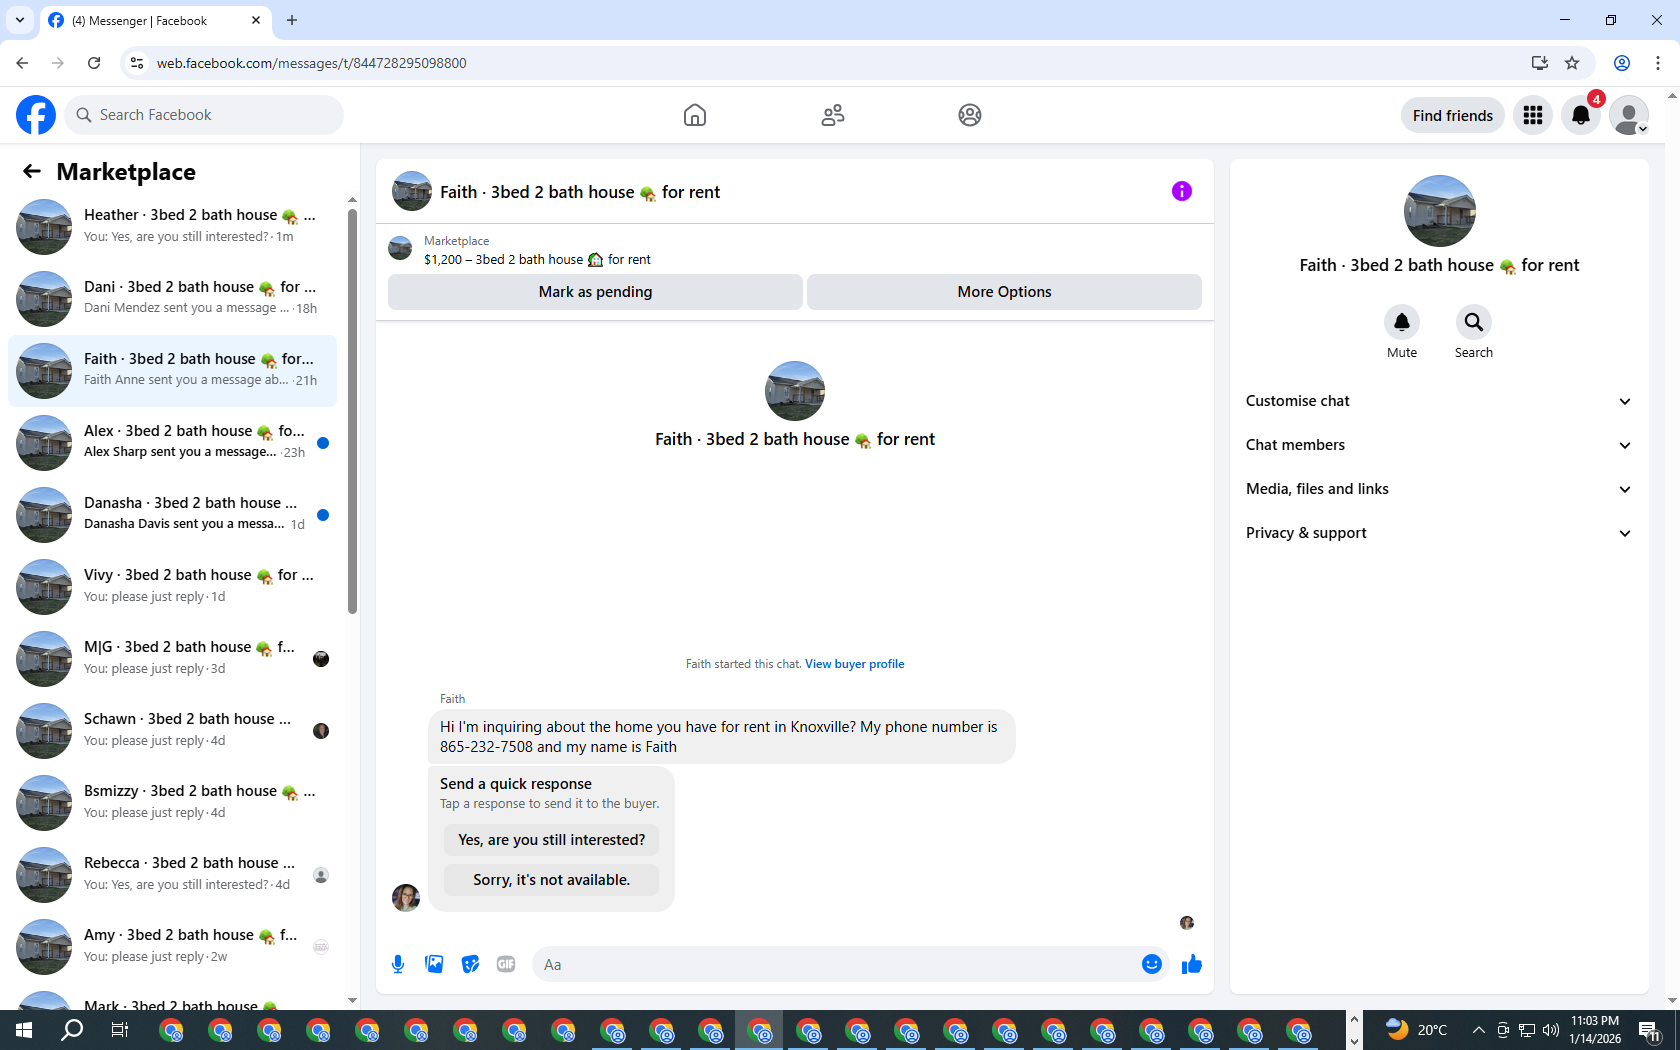Send a thumbs-up like
The image size is (1680, 1050).
point(1191,964)
